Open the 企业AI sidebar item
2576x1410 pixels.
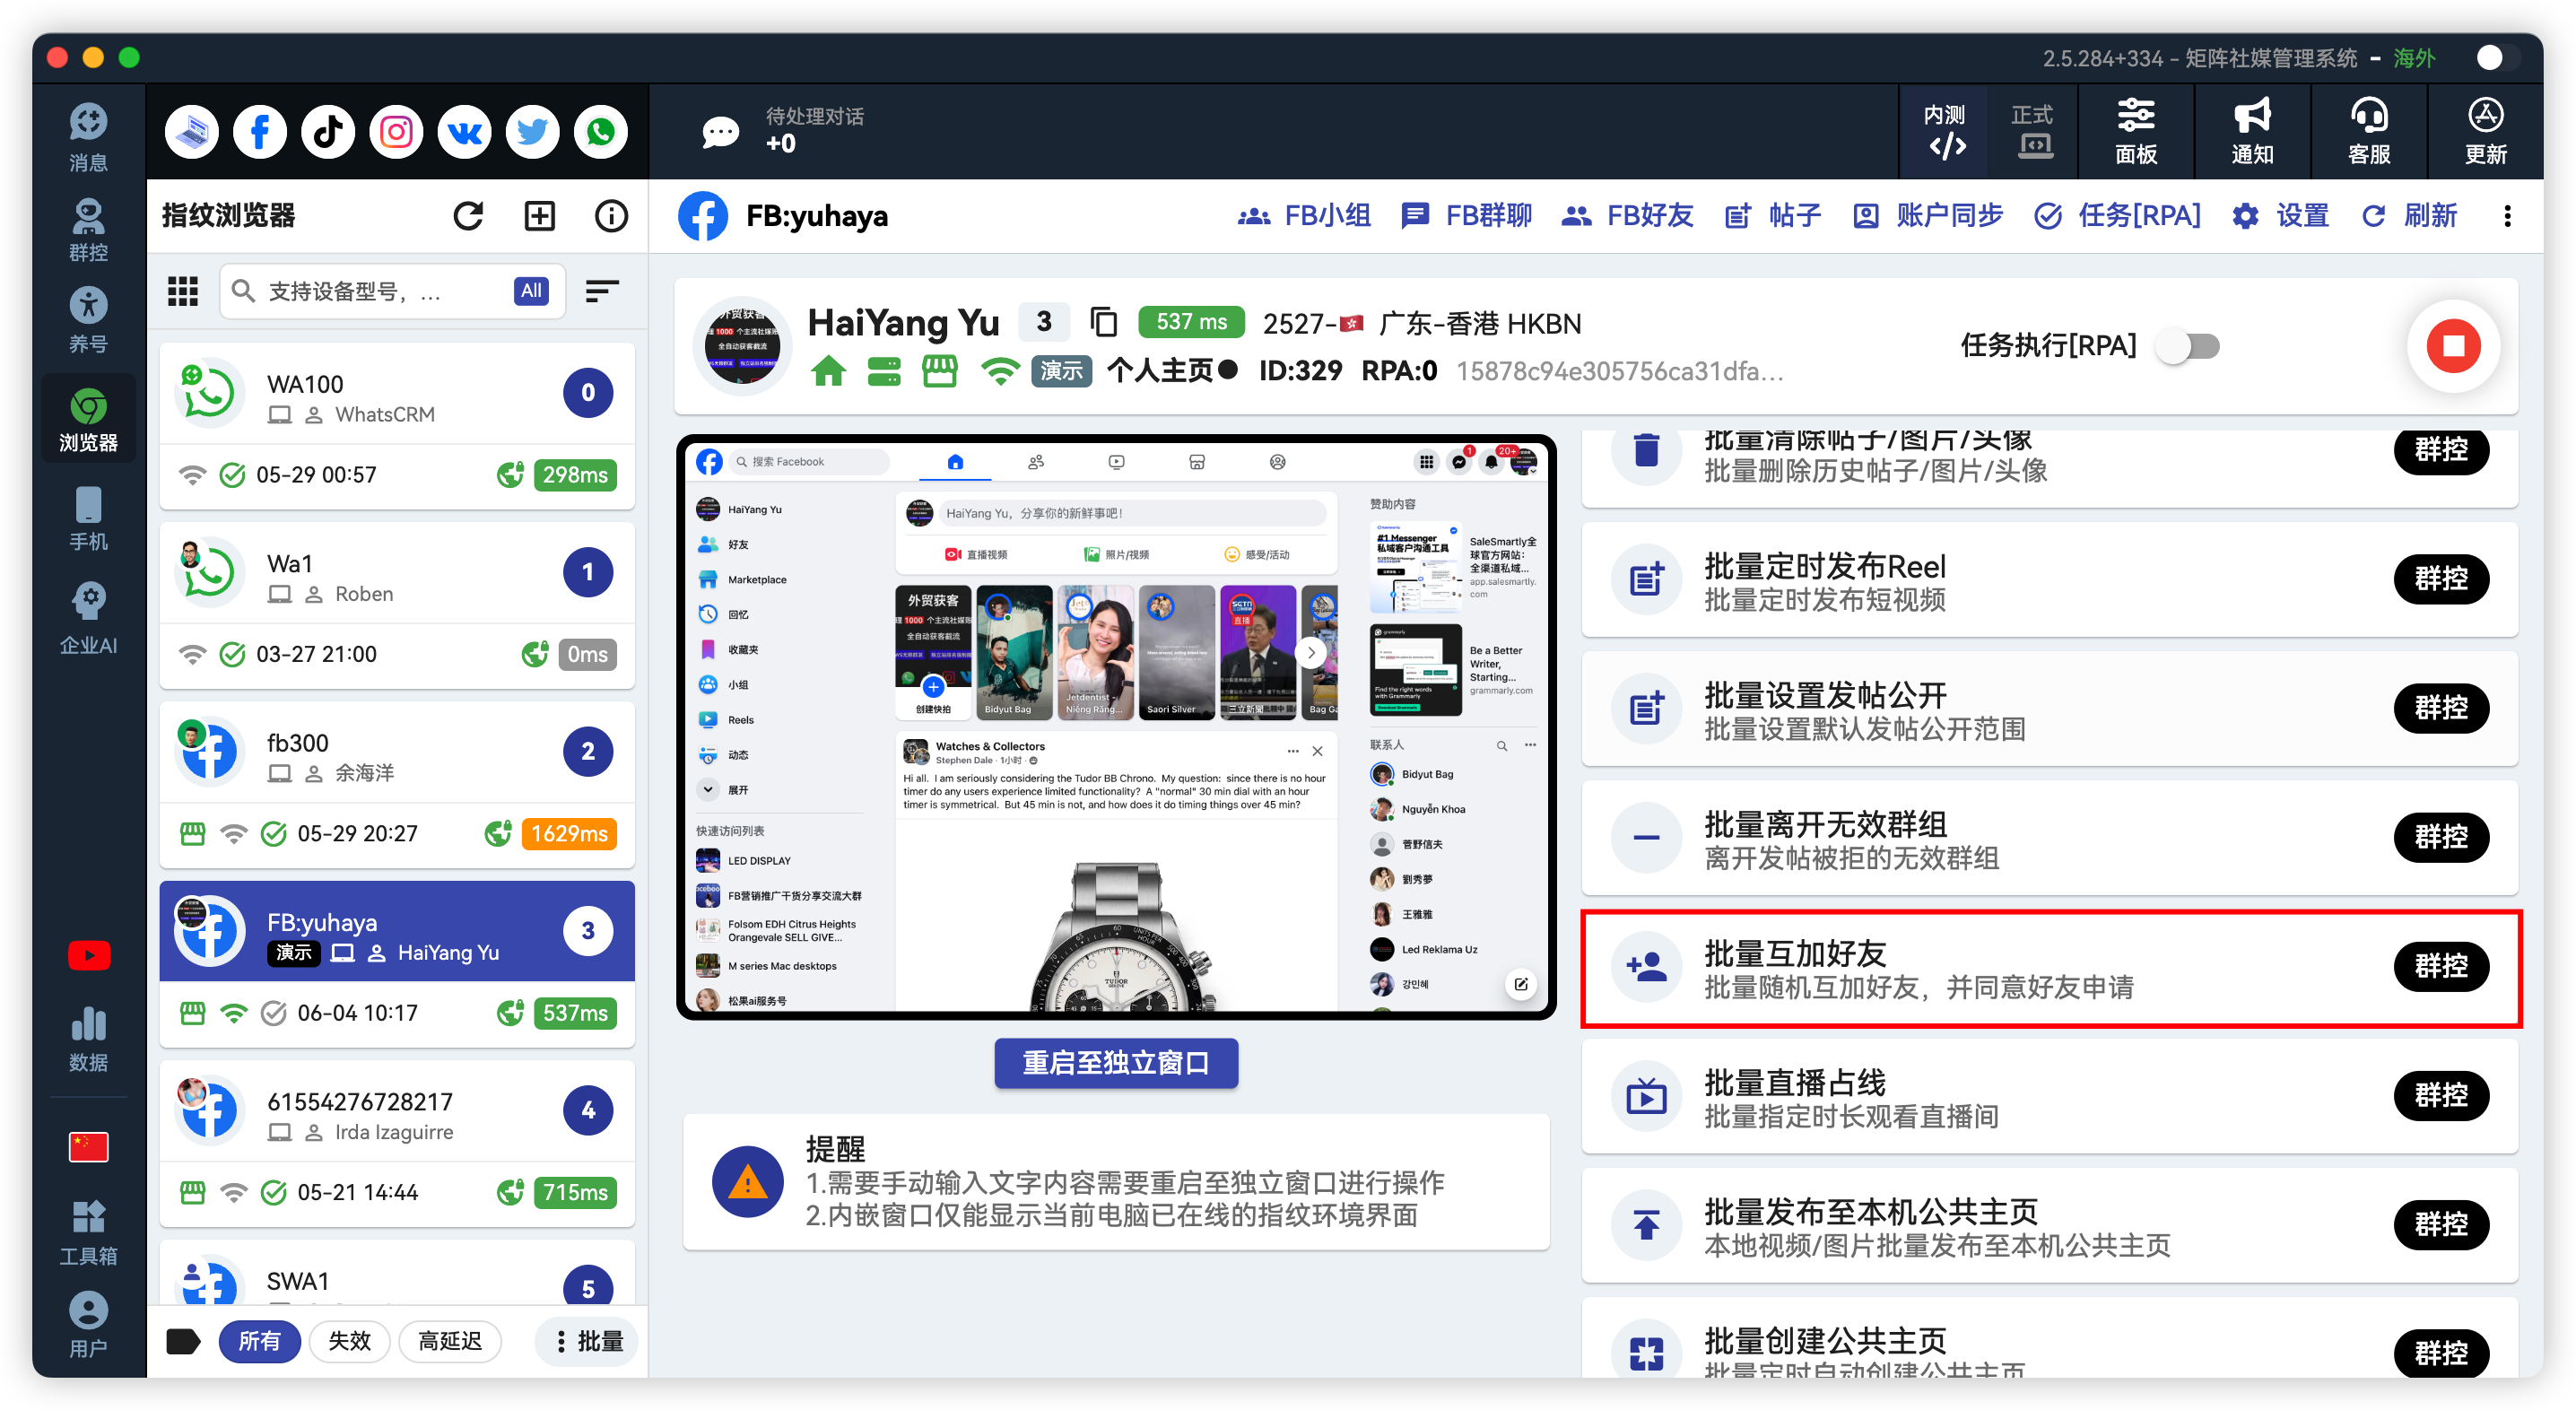click(x=89, y=618)
